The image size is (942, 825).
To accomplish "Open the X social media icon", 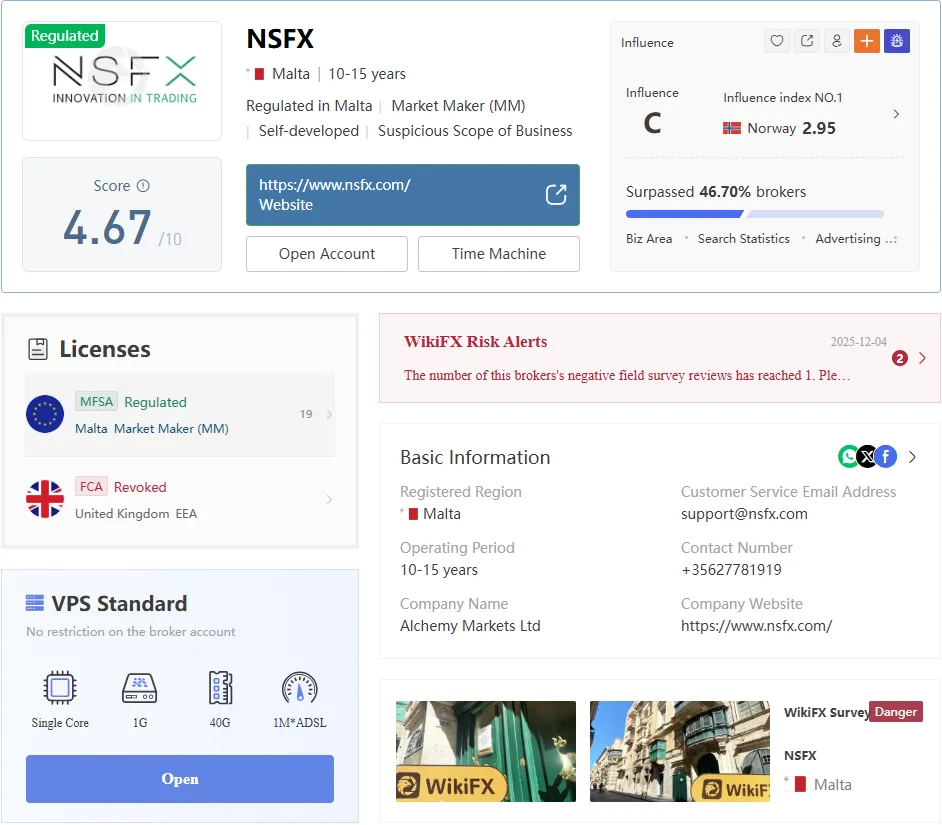I will click(x=867, y=457).
